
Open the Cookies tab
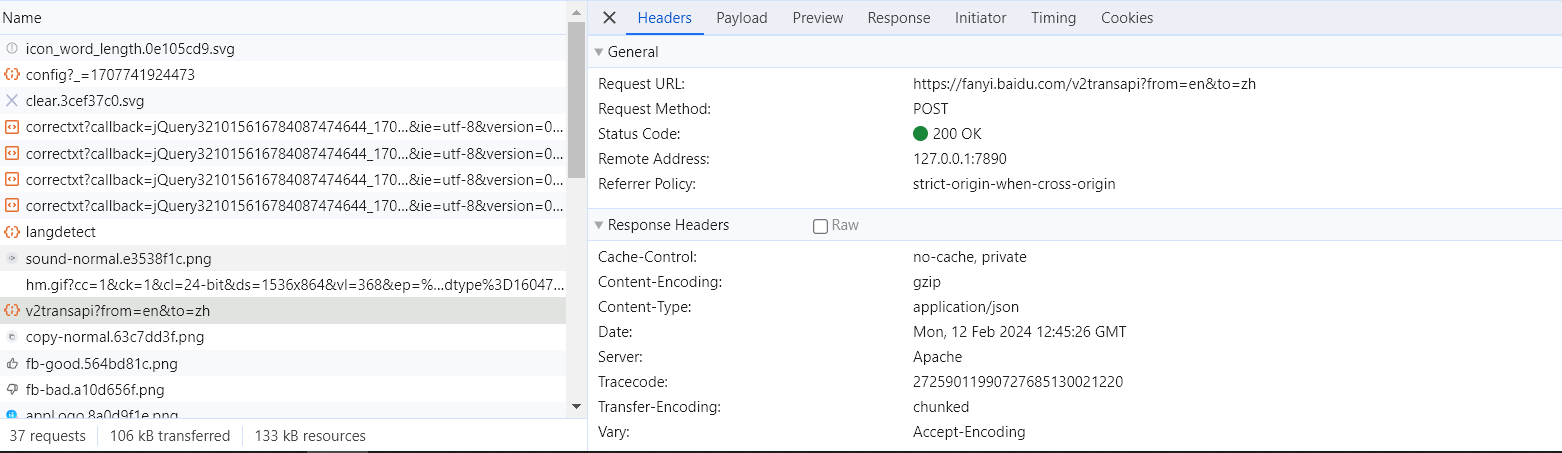(1126, 18)
